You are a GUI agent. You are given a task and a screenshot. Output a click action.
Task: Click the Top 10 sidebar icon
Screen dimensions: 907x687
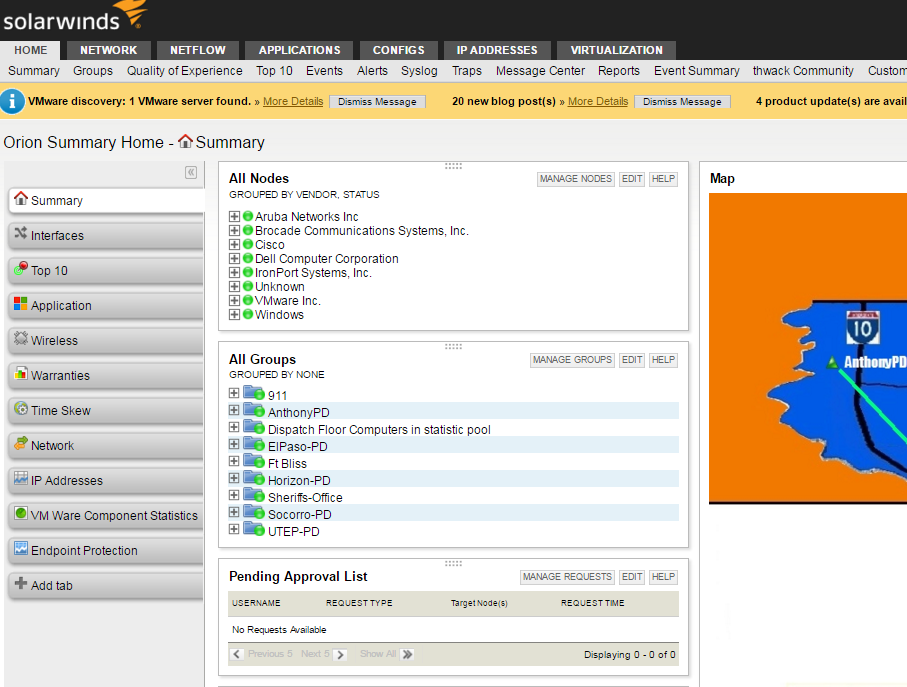(21, 268)
